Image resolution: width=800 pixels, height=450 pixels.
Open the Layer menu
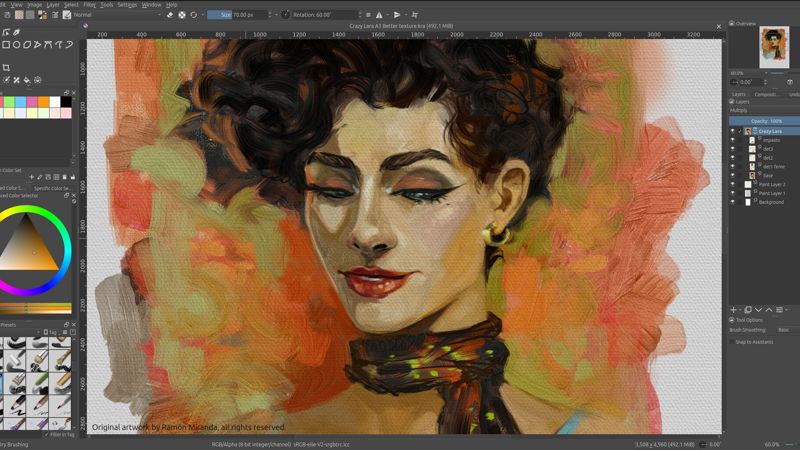[x=53, y=5]
